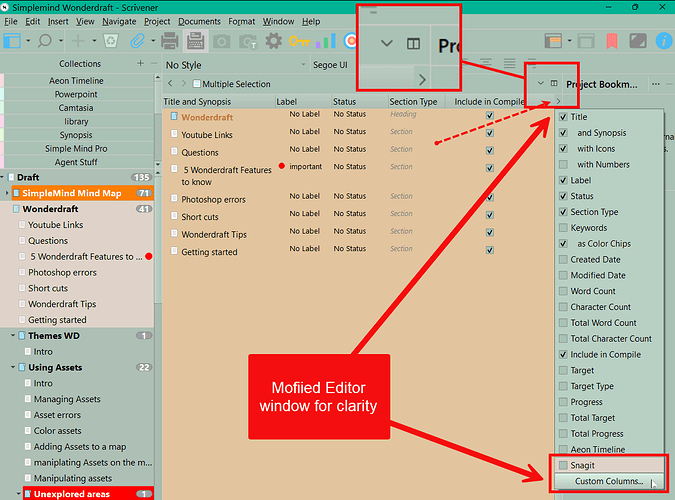
Task: Toggle the Multiple Selection checkbox
Action: (x=197, y=84)
